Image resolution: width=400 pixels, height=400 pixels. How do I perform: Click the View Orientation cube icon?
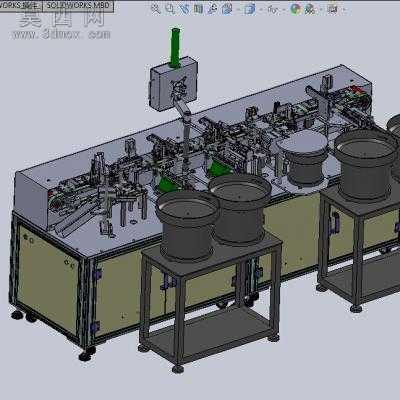[227, 9]
